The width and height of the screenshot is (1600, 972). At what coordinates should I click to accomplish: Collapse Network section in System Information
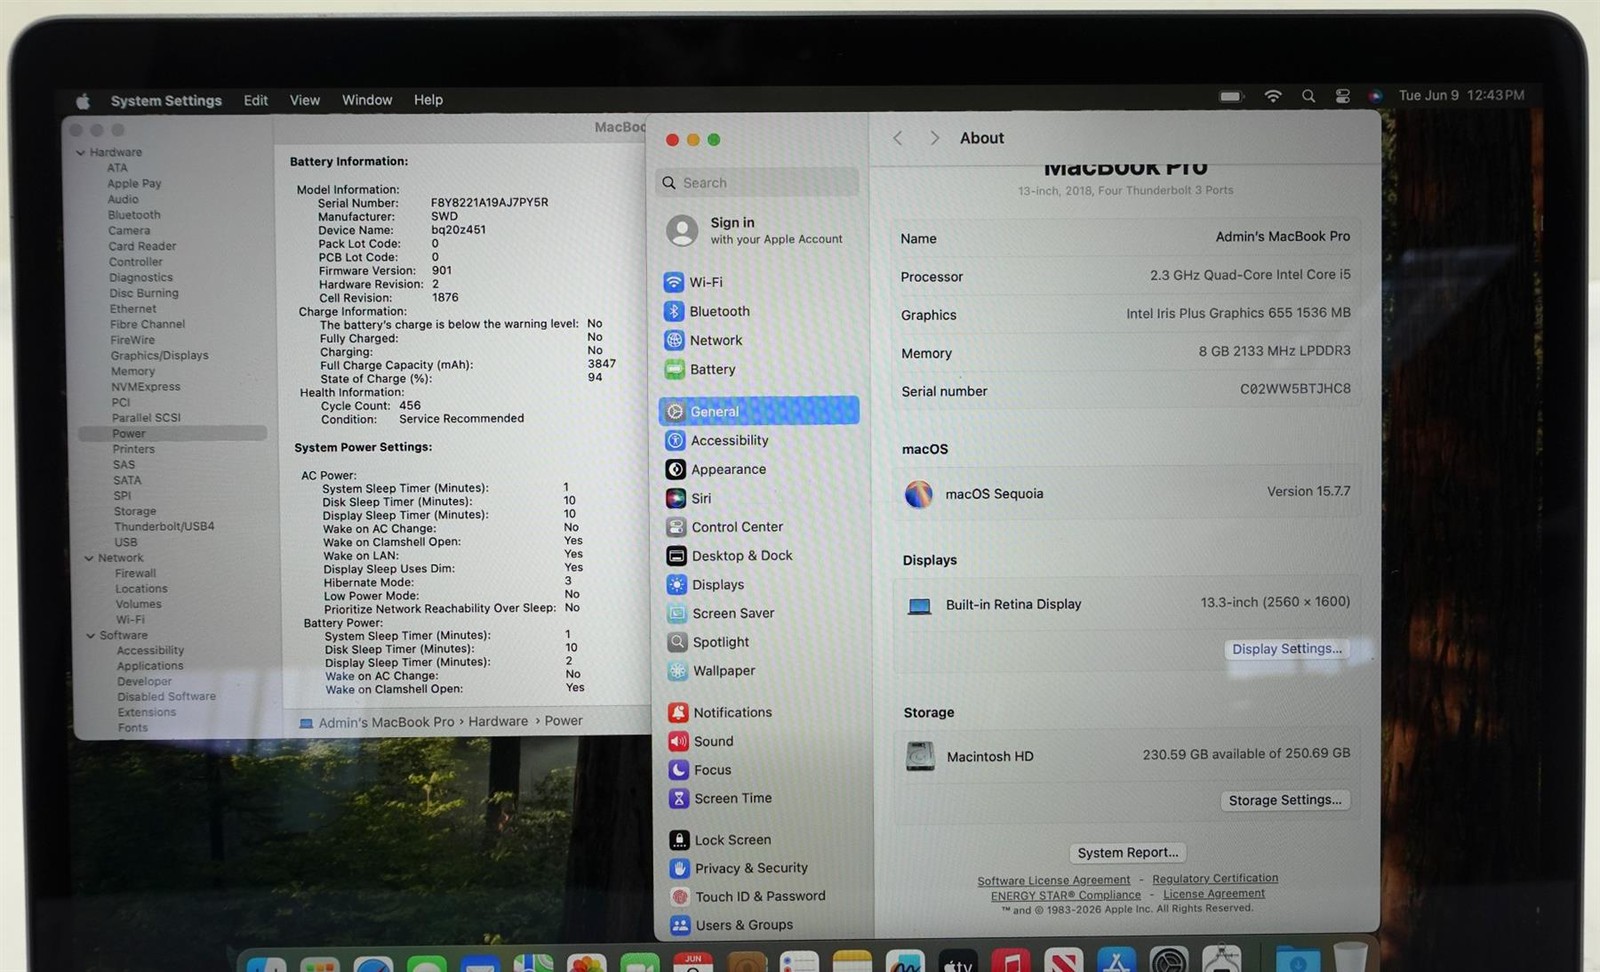click(x=89, y=558)
